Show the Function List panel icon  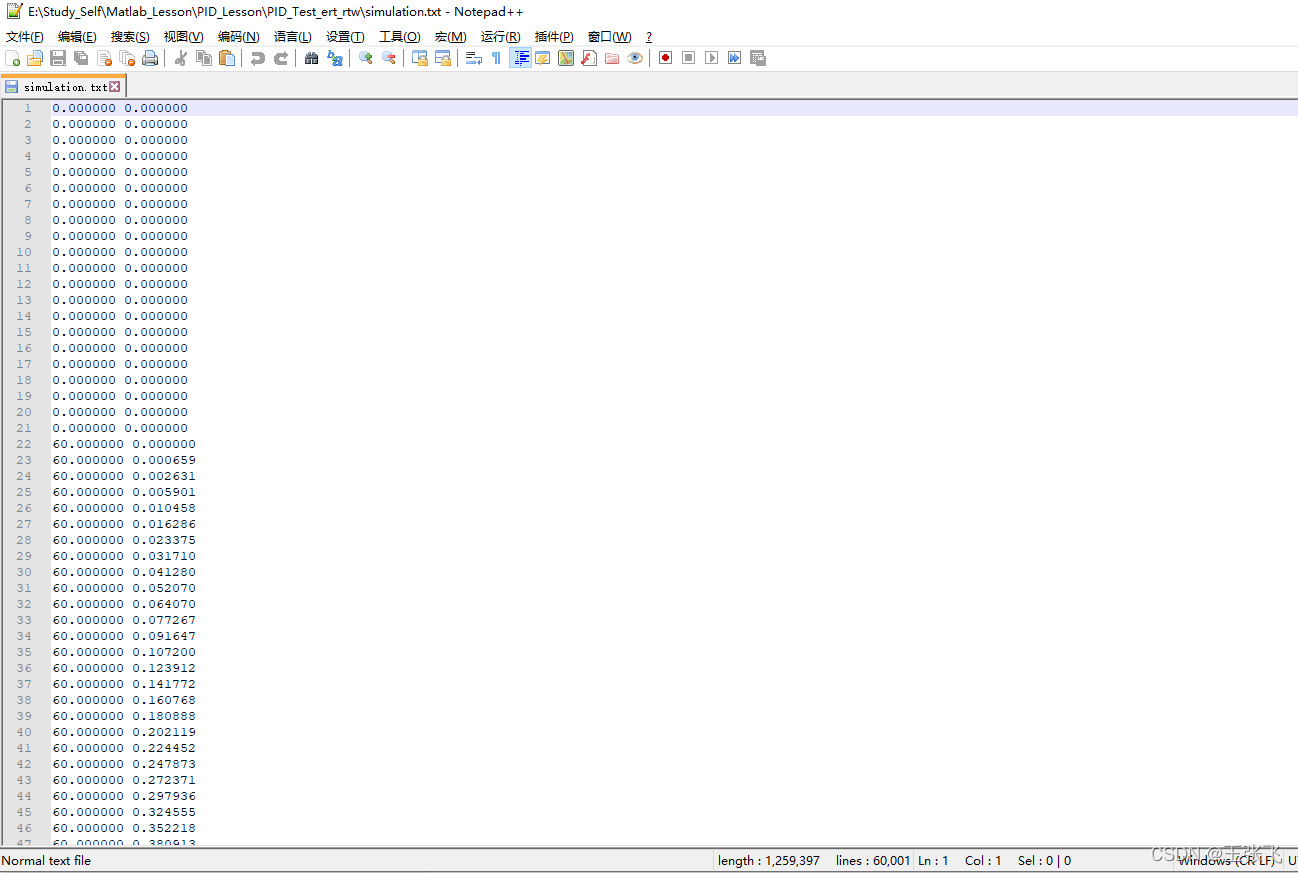pos(589,58)
